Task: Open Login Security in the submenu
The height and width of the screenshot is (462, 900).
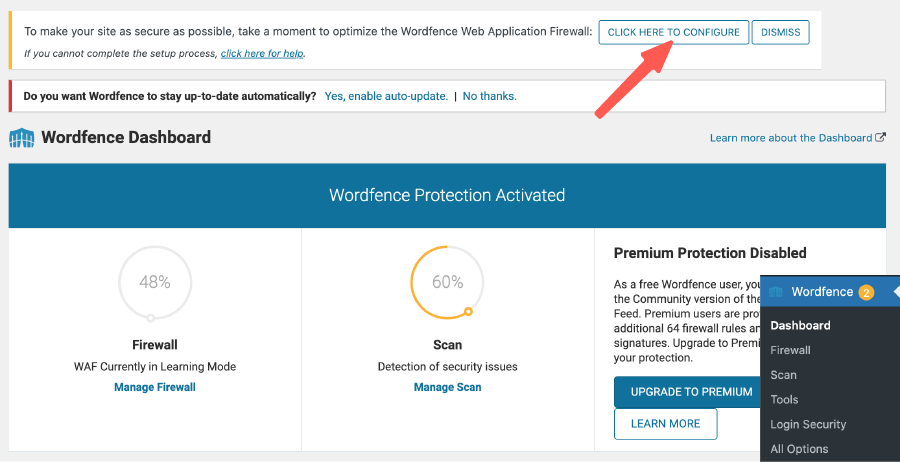Action: pyautogui.click(x=808, y=424)
